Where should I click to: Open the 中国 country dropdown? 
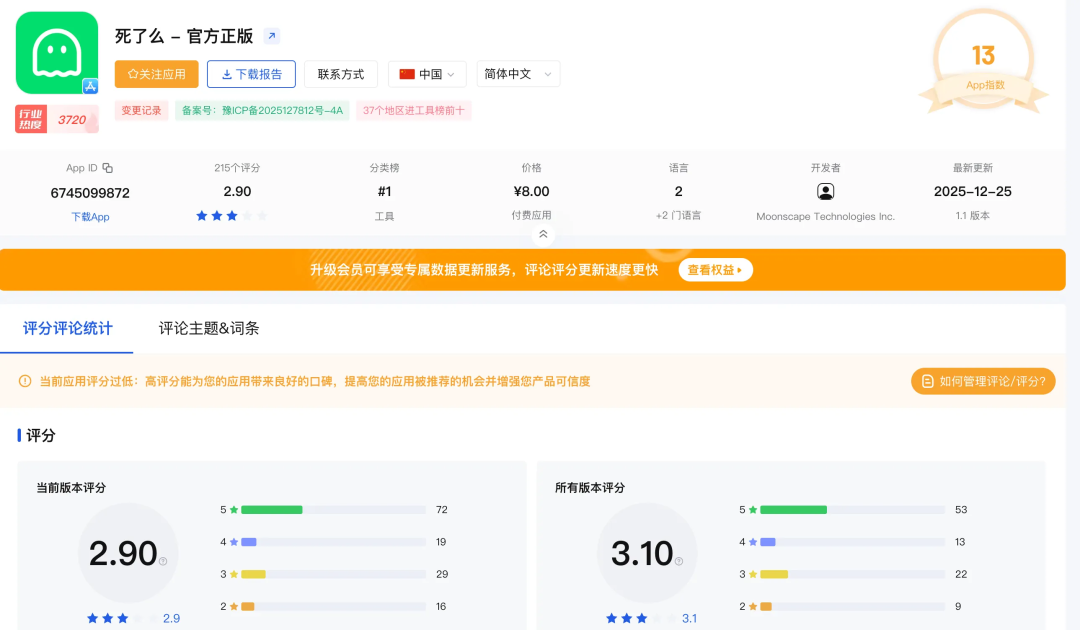pyautogui.click(x=427, y=74)
